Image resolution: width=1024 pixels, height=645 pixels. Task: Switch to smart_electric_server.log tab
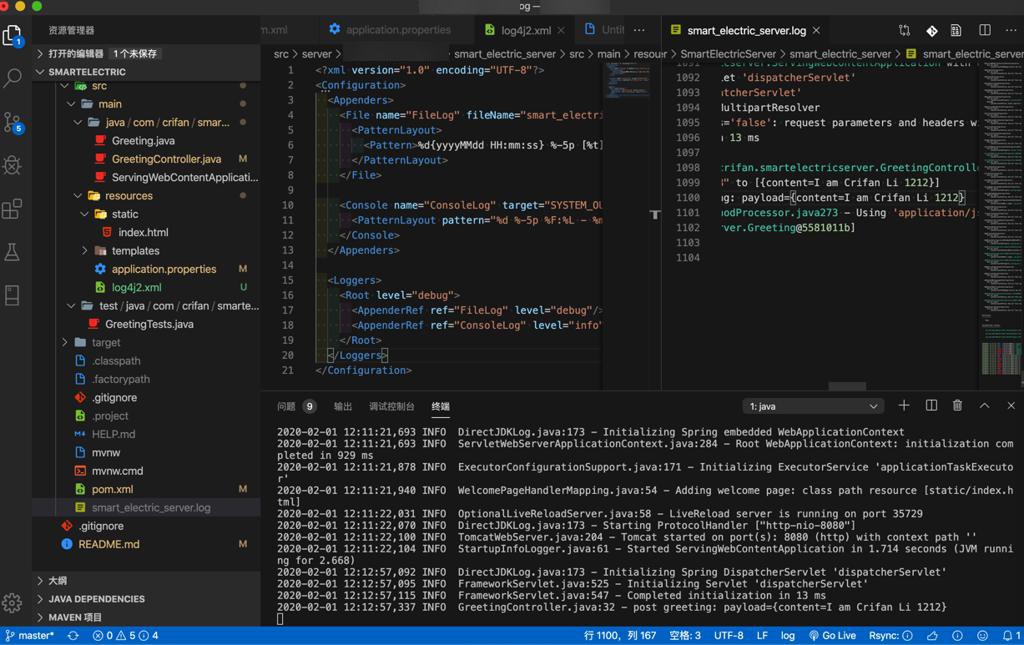click(745, 30)
